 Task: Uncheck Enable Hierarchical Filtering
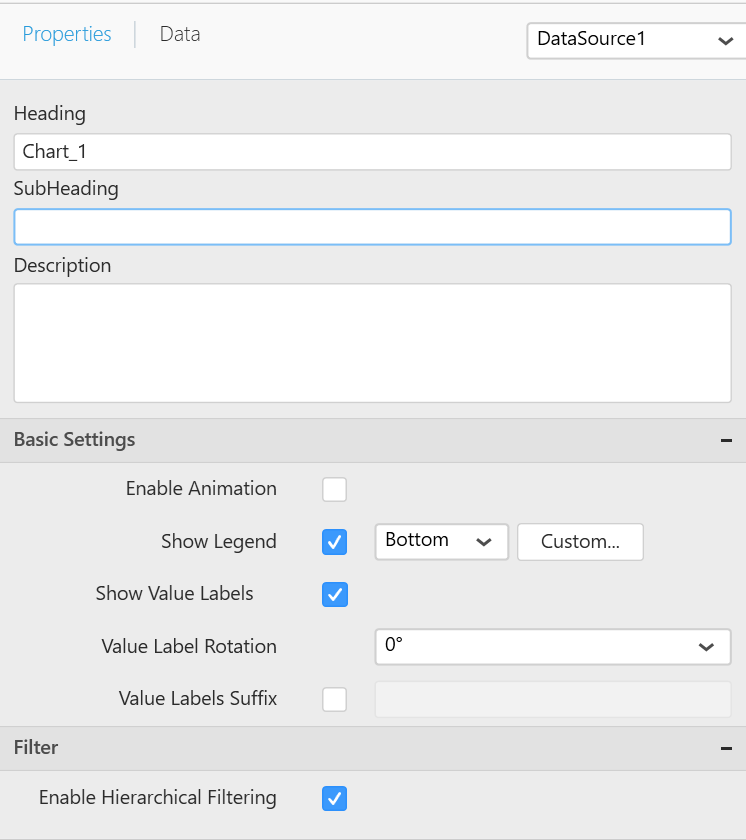(334, 798)
